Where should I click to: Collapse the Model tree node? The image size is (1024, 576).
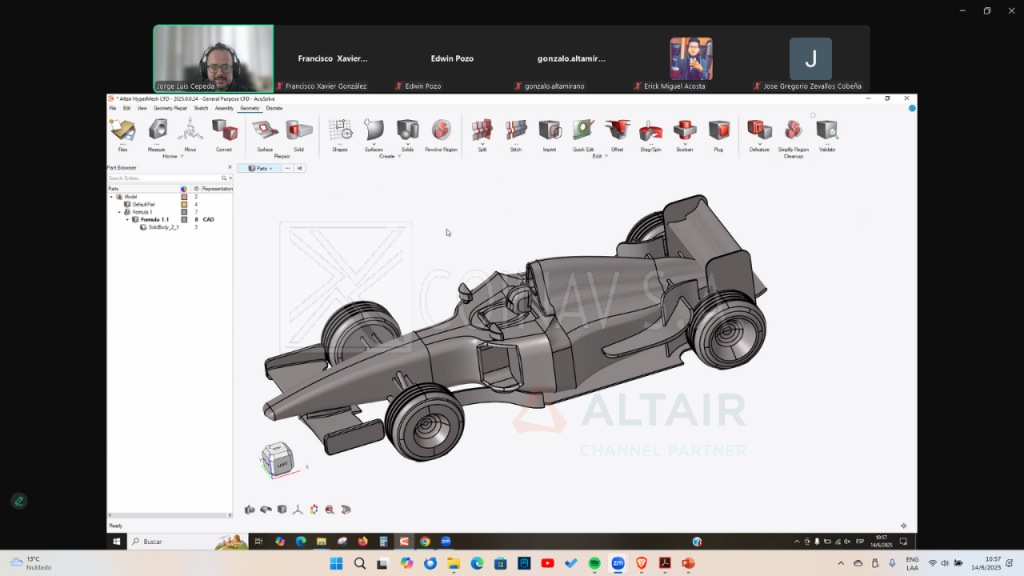click(x=112, y=197)
